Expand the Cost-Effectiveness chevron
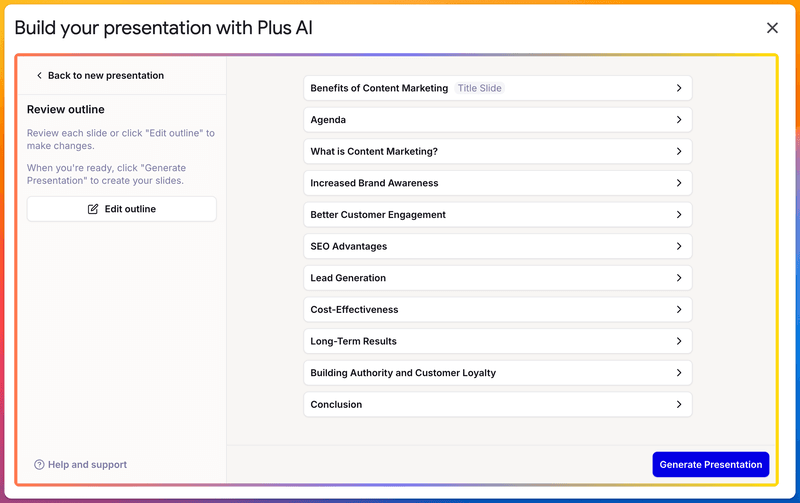 click(x=679, y=310)
